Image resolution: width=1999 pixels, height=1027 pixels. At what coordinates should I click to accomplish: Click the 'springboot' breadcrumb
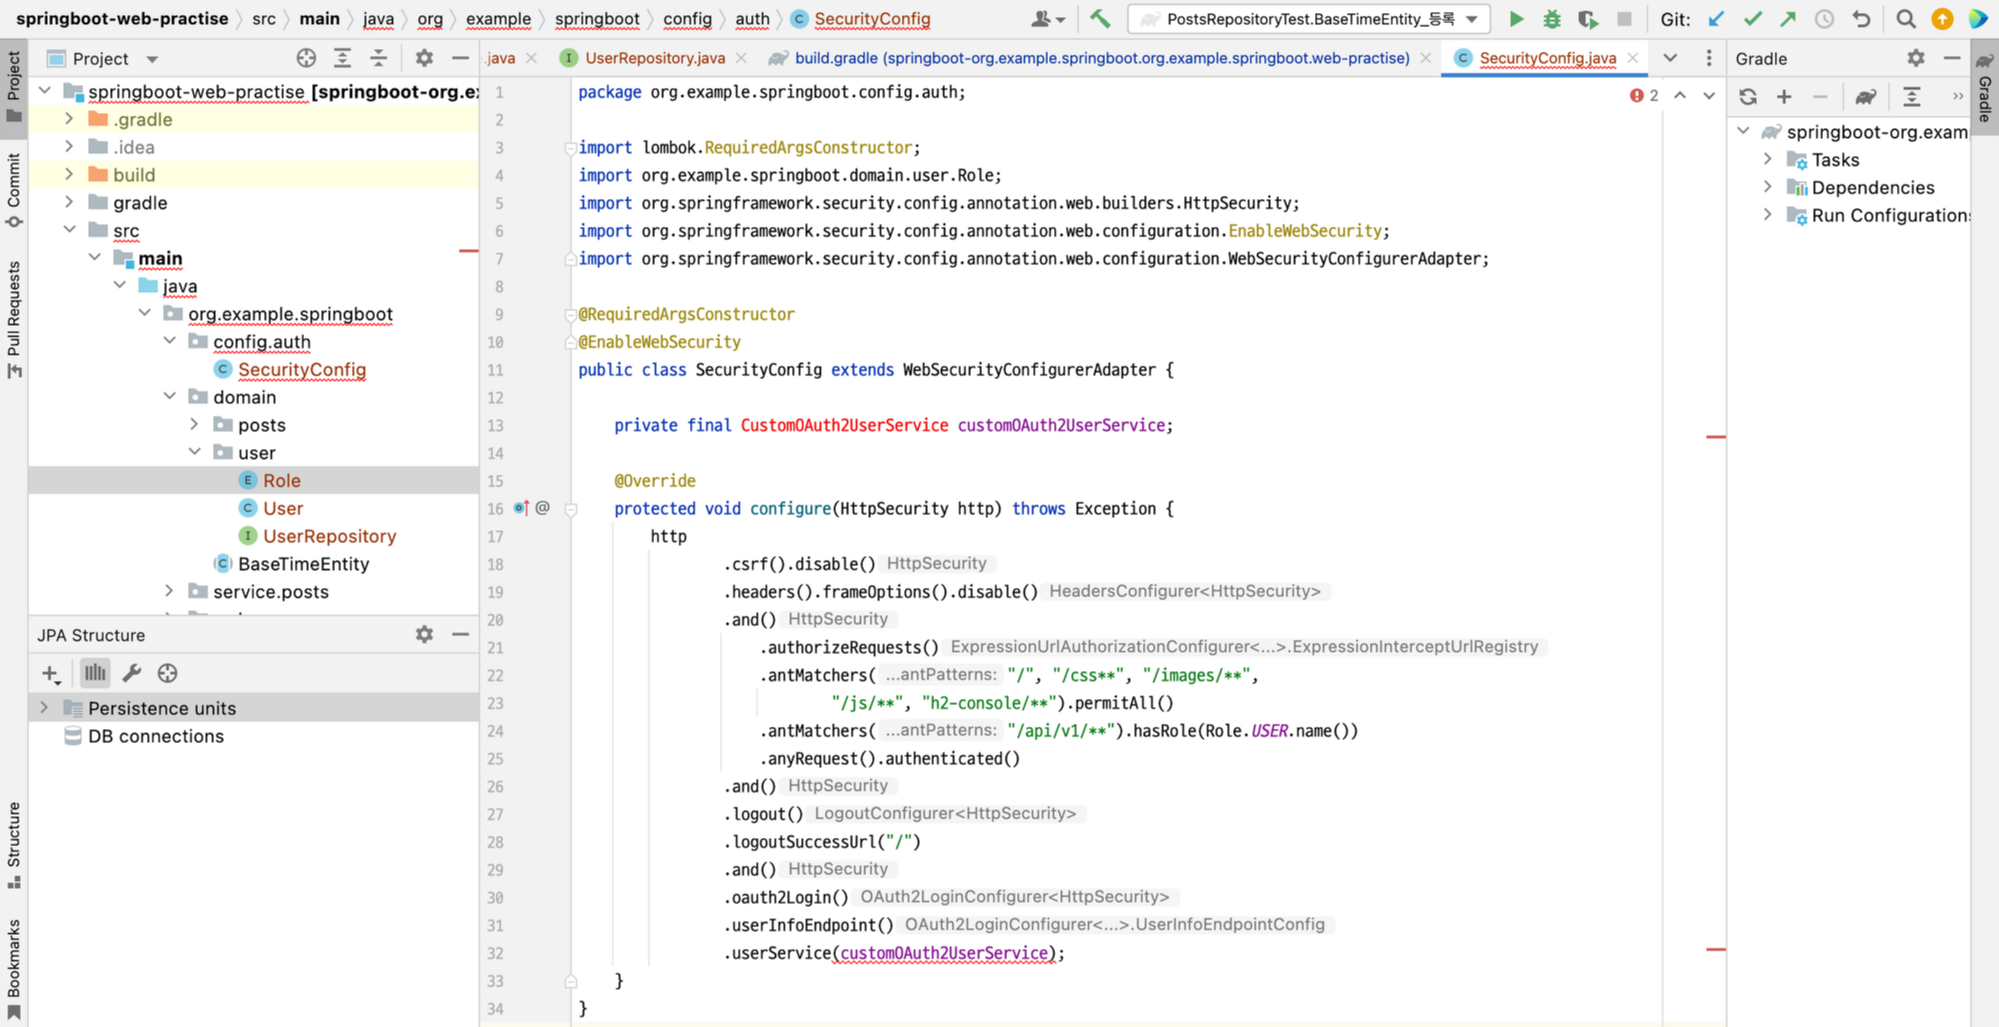coord(597,19)
